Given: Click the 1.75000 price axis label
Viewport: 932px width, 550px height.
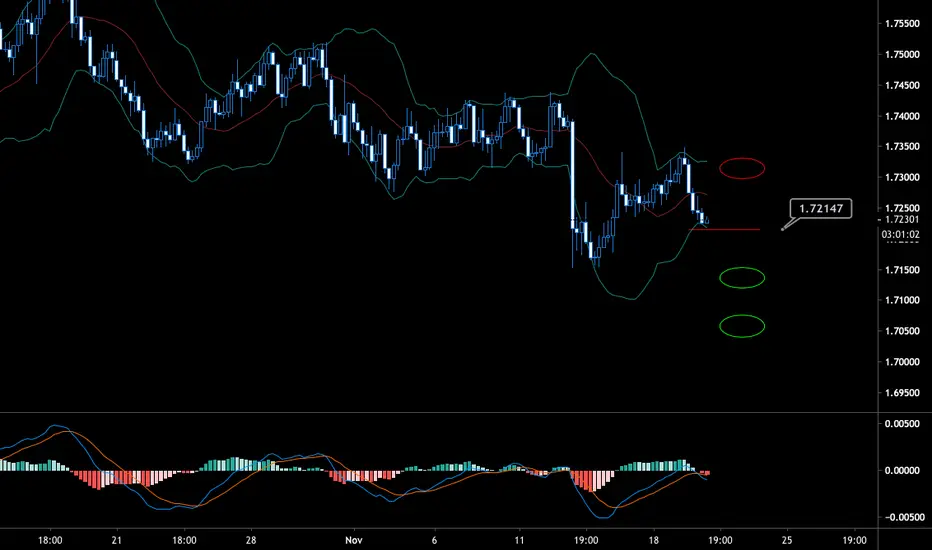Looking at the screenshot, I should (x=902, y=55).
